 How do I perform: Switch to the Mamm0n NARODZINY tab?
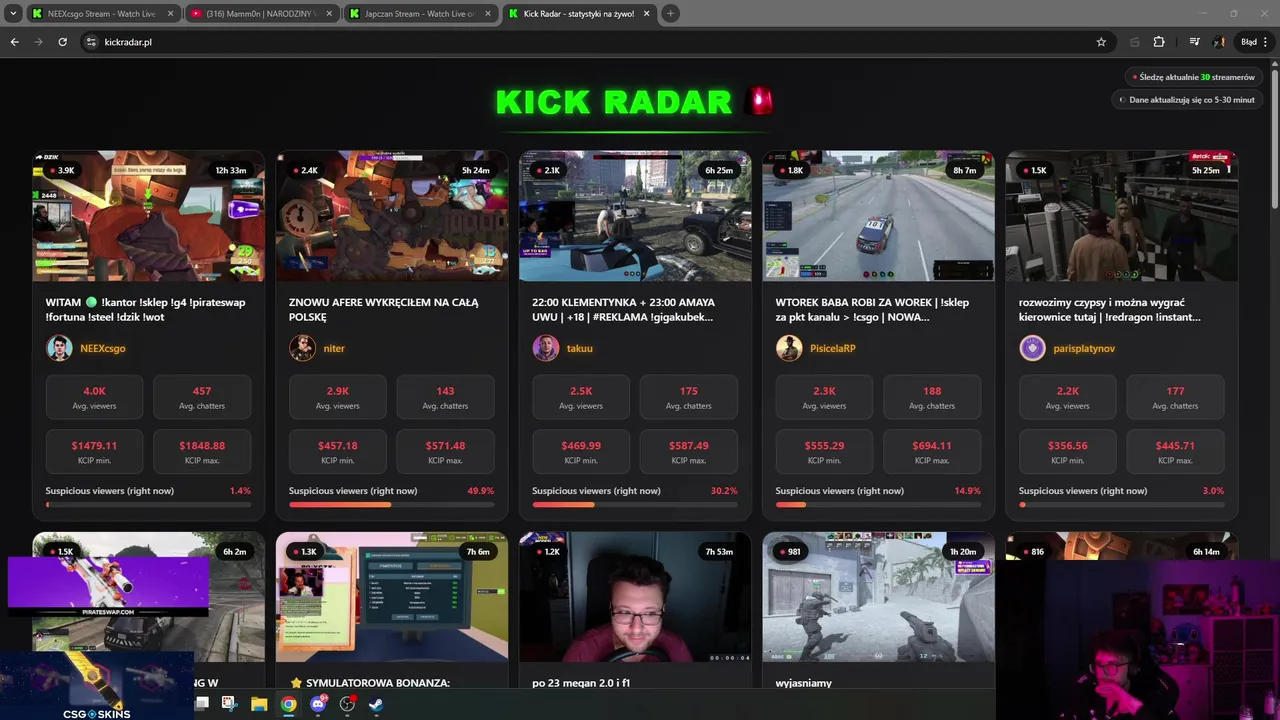pyautogui.click(x=262, y=13)
